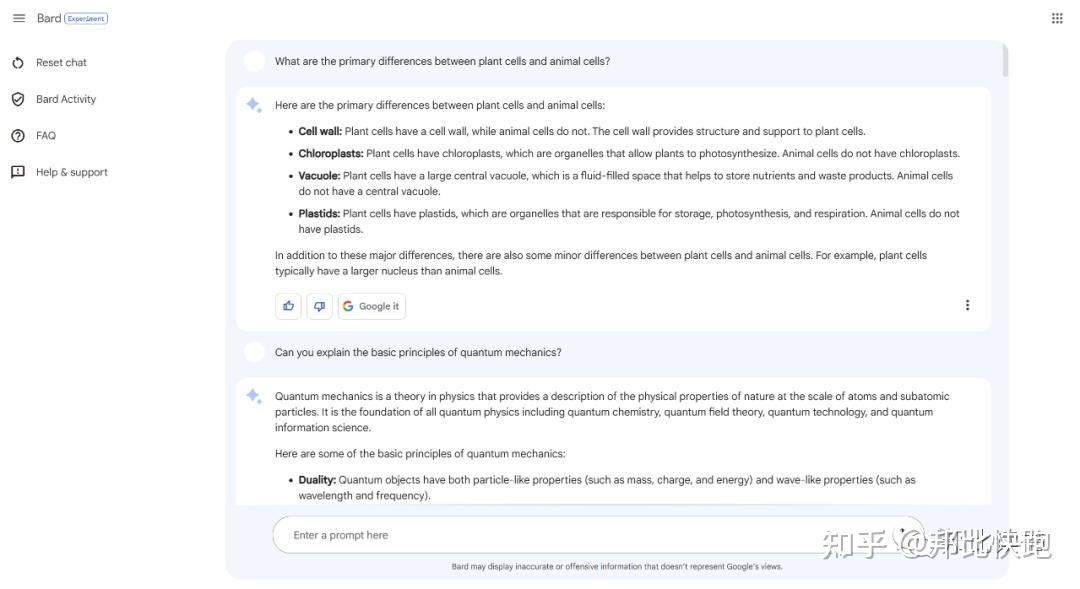Give thumbs down to plant cells answer
Screen dimensions: 1080x589
tap(320, 306)
